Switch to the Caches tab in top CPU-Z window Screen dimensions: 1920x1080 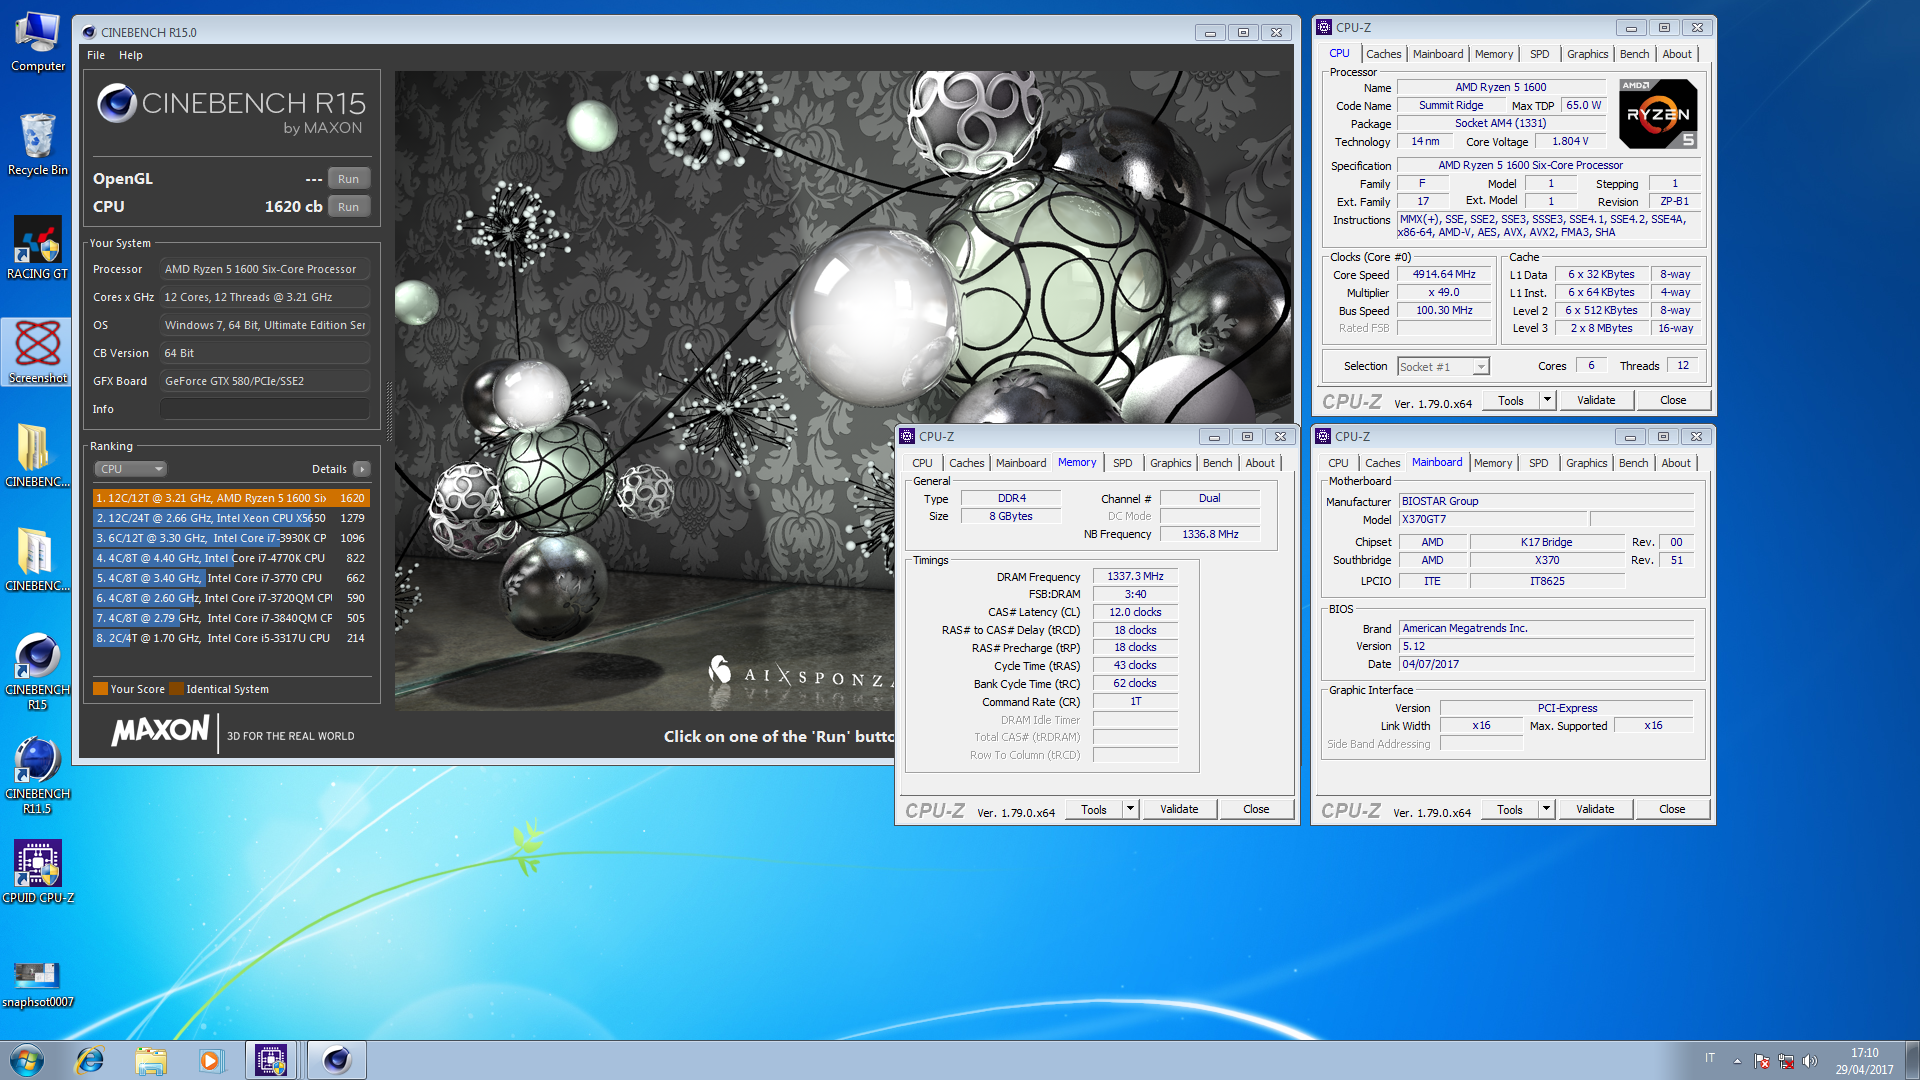pyautogui.click(x=1383, y=54)
